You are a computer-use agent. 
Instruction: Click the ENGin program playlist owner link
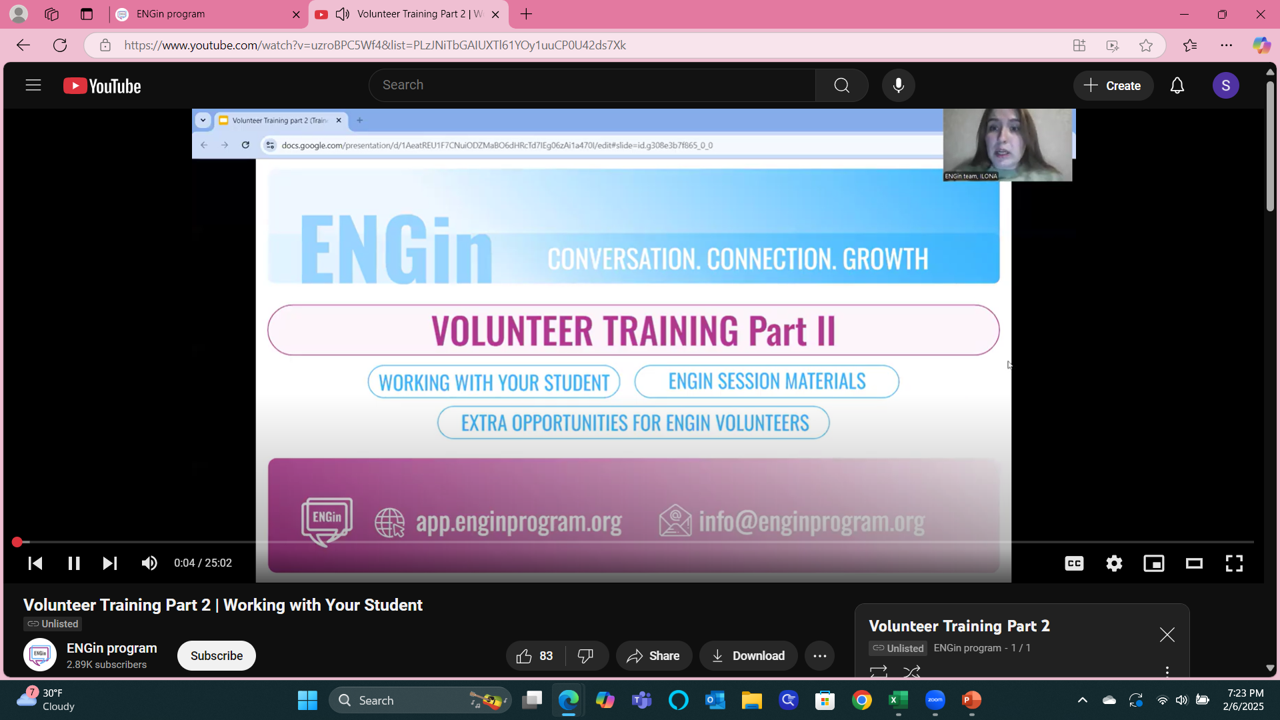pyautogui.click(x=967, y=648)
